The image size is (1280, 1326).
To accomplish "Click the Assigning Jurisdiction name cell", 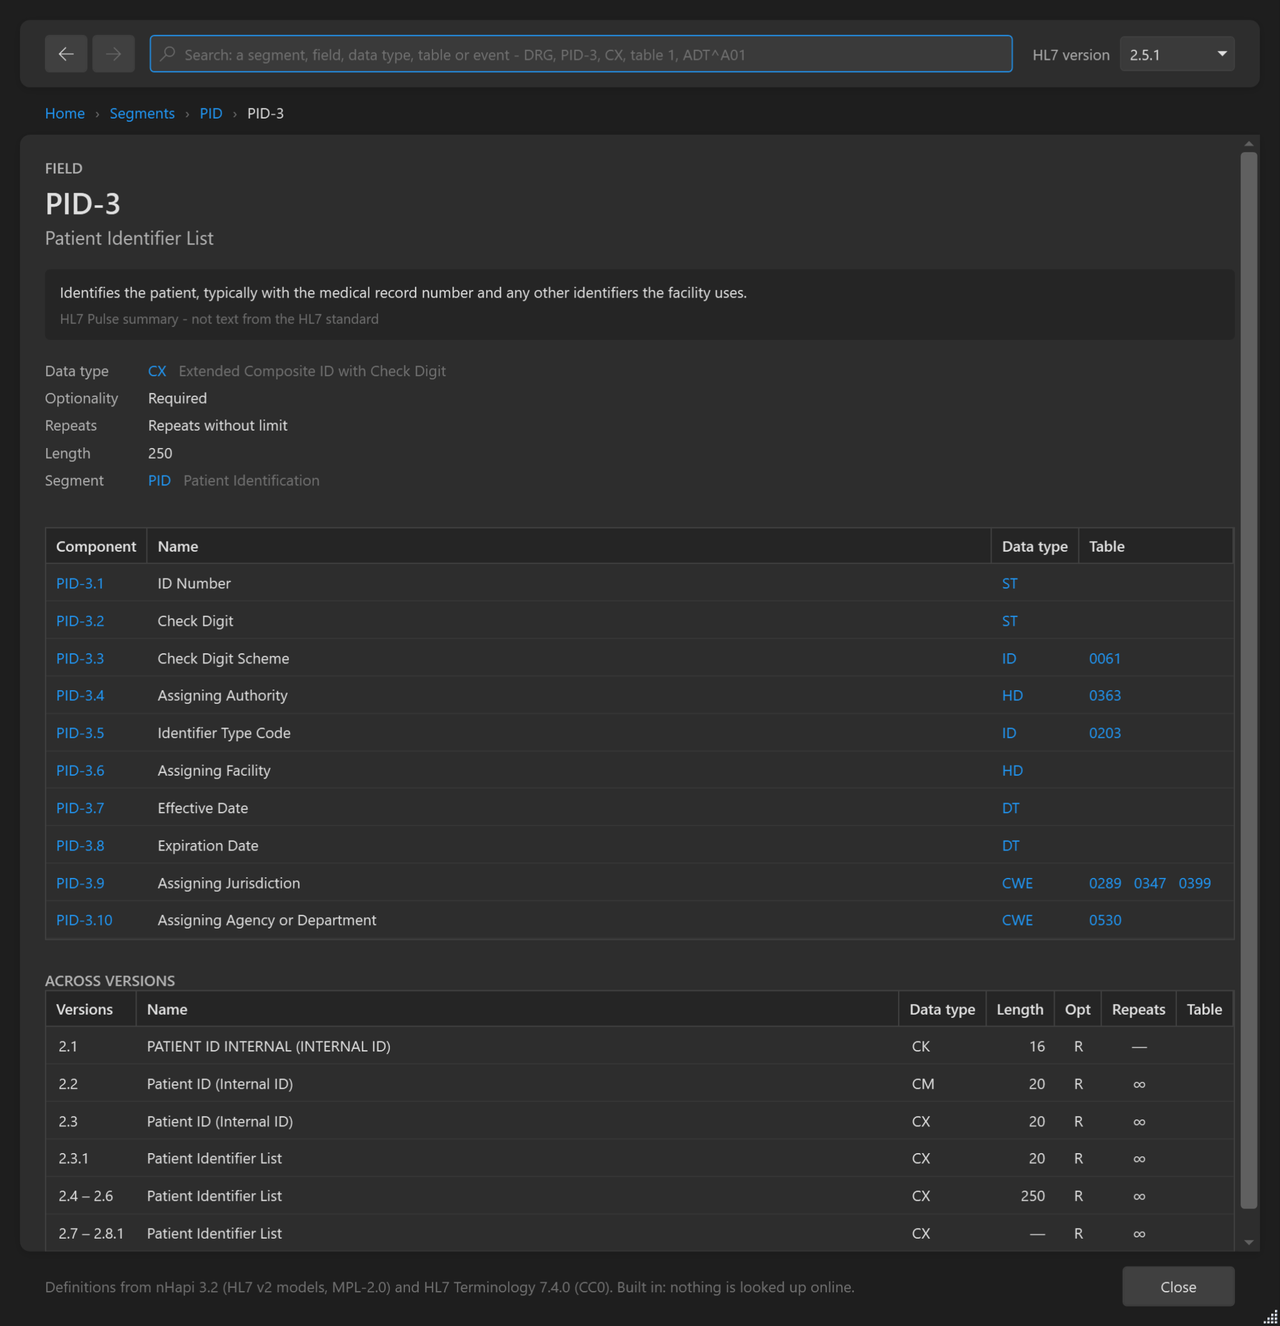I will [x=229, y=883].
